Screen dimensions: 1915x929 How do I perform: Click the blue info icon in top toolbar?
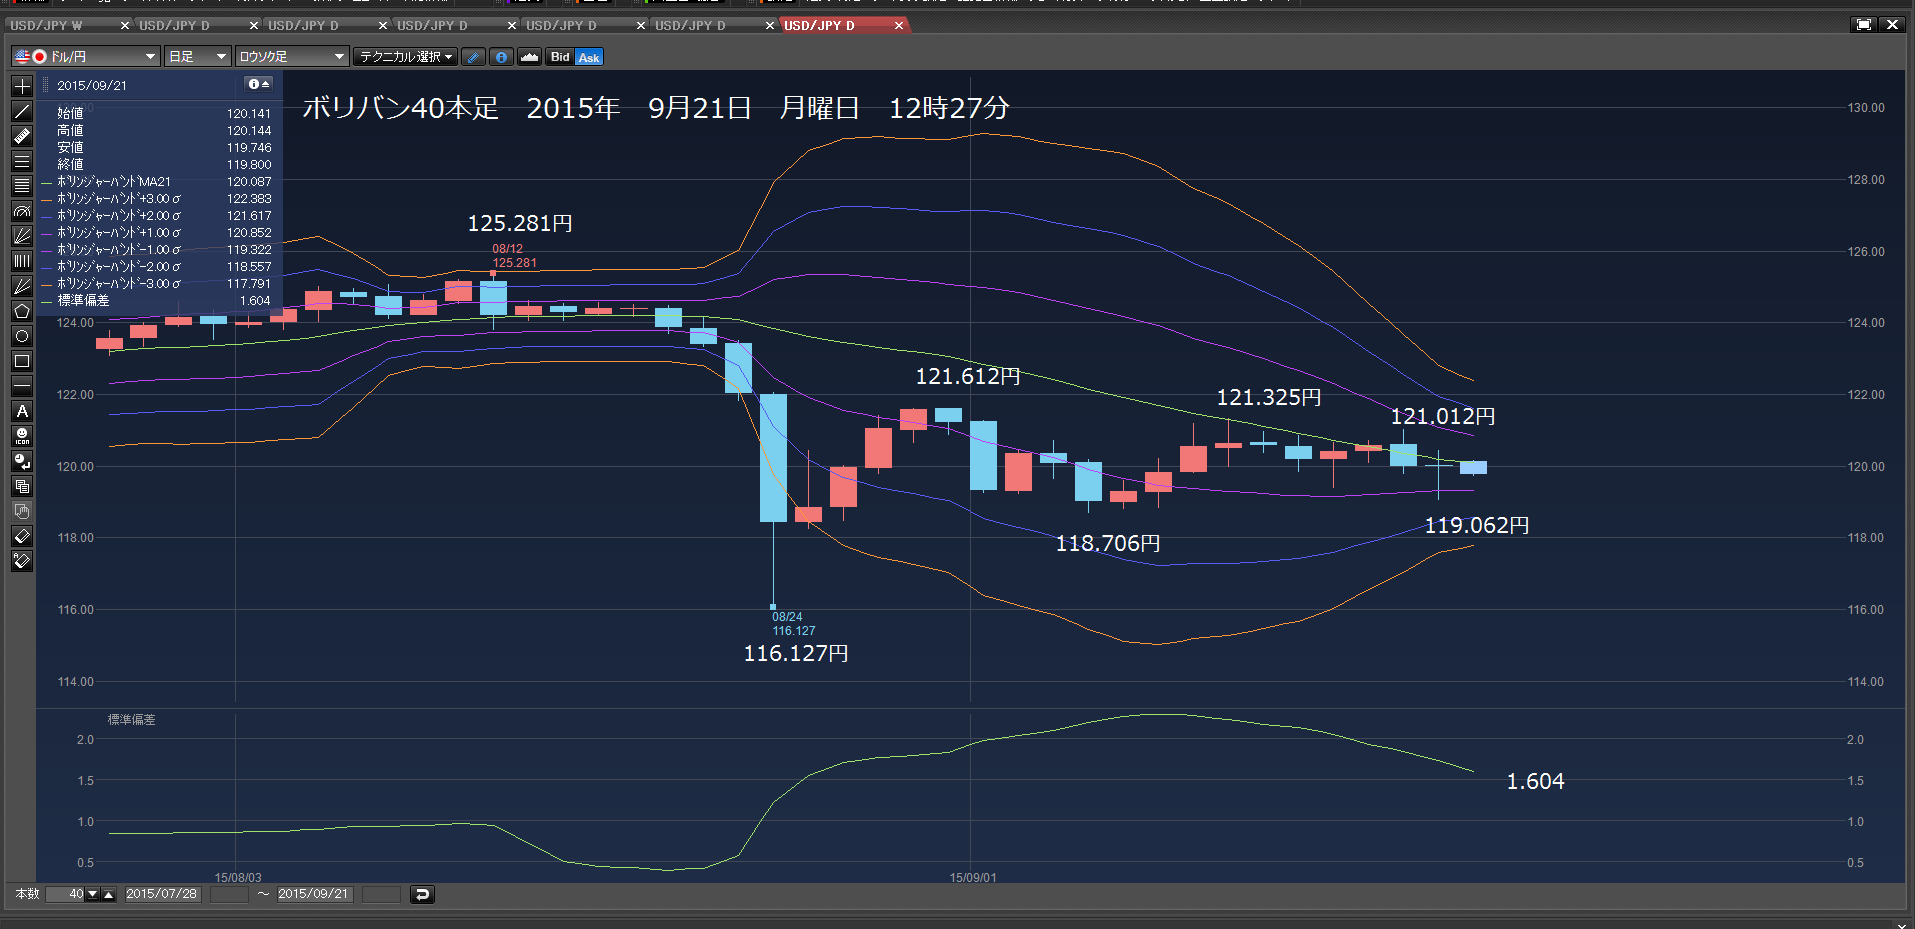(502, 57)
